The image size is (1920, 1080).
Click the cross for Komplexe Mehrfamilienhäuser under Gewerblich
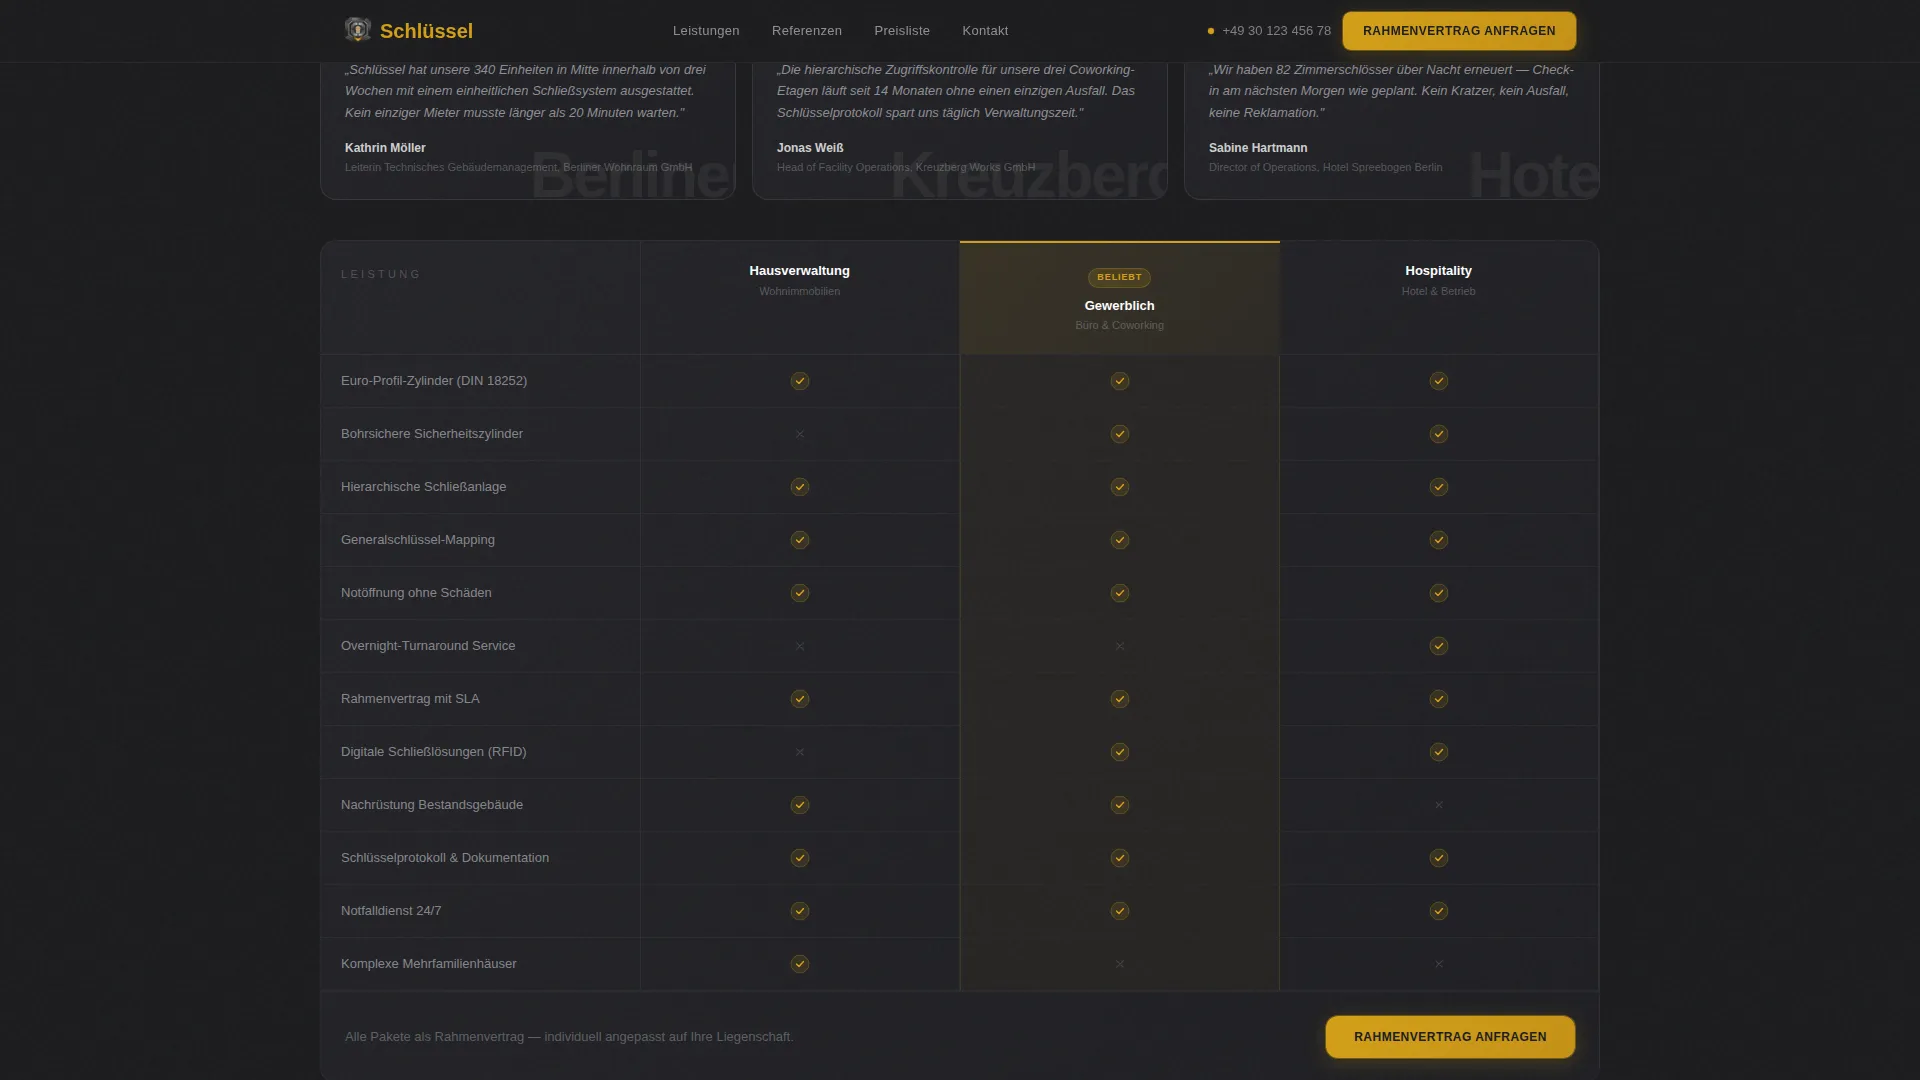coord(1120,964)
